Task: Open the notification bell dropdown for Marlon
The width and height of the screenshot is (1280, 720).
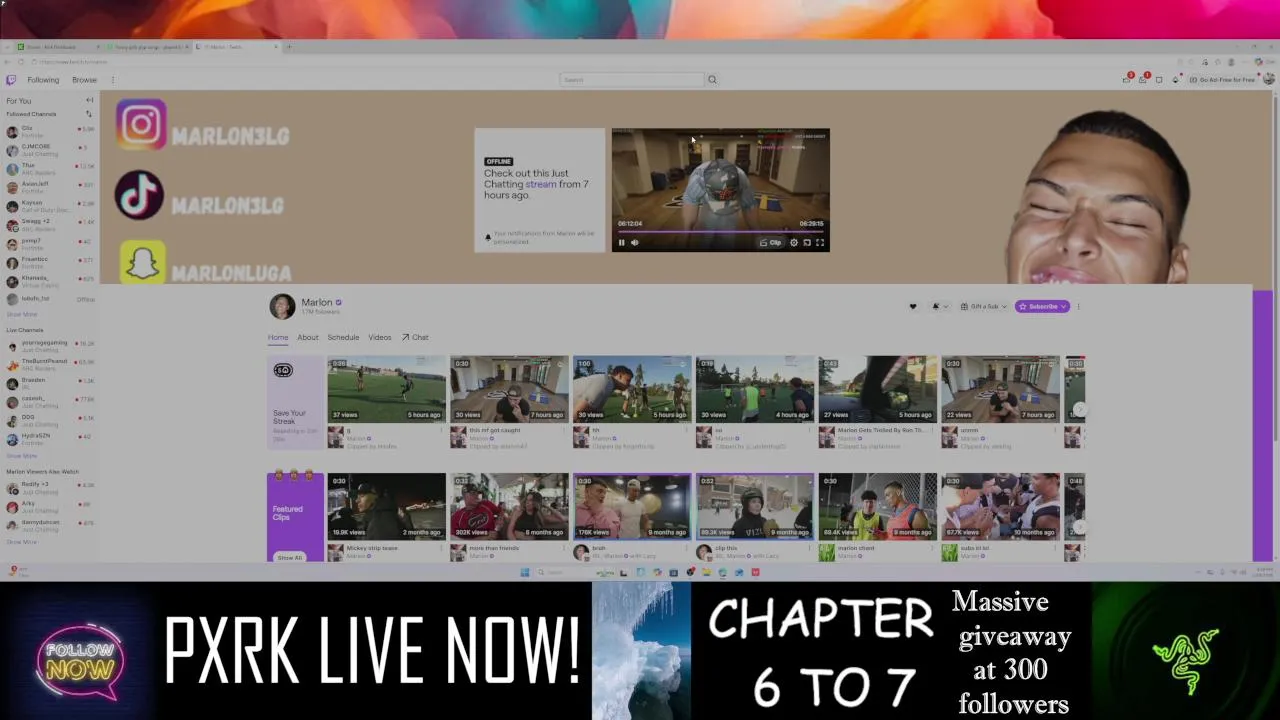Action: click(x=939, y=306)
